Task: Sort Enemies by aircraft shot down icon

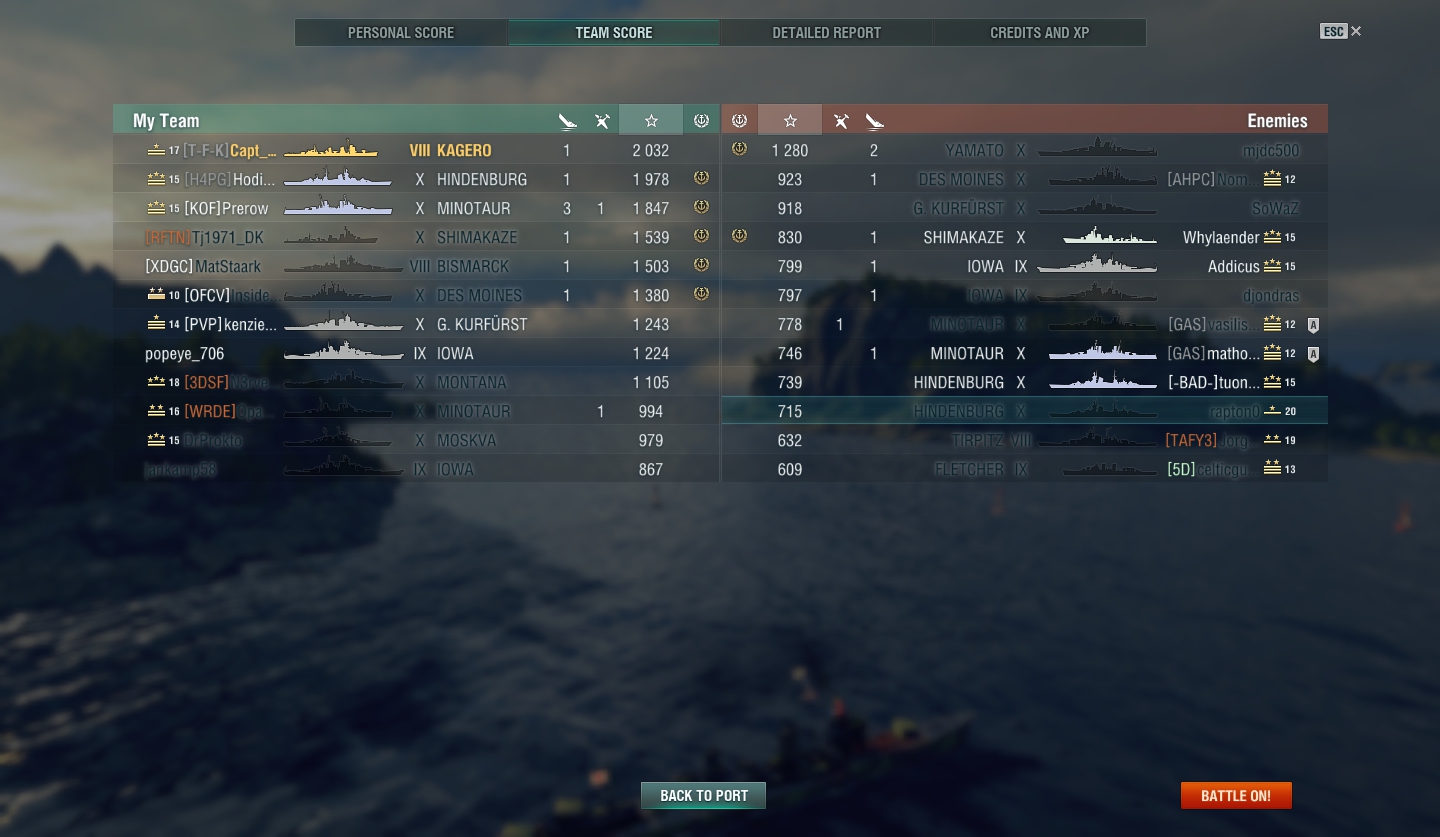Action: (x=841, y=121)
